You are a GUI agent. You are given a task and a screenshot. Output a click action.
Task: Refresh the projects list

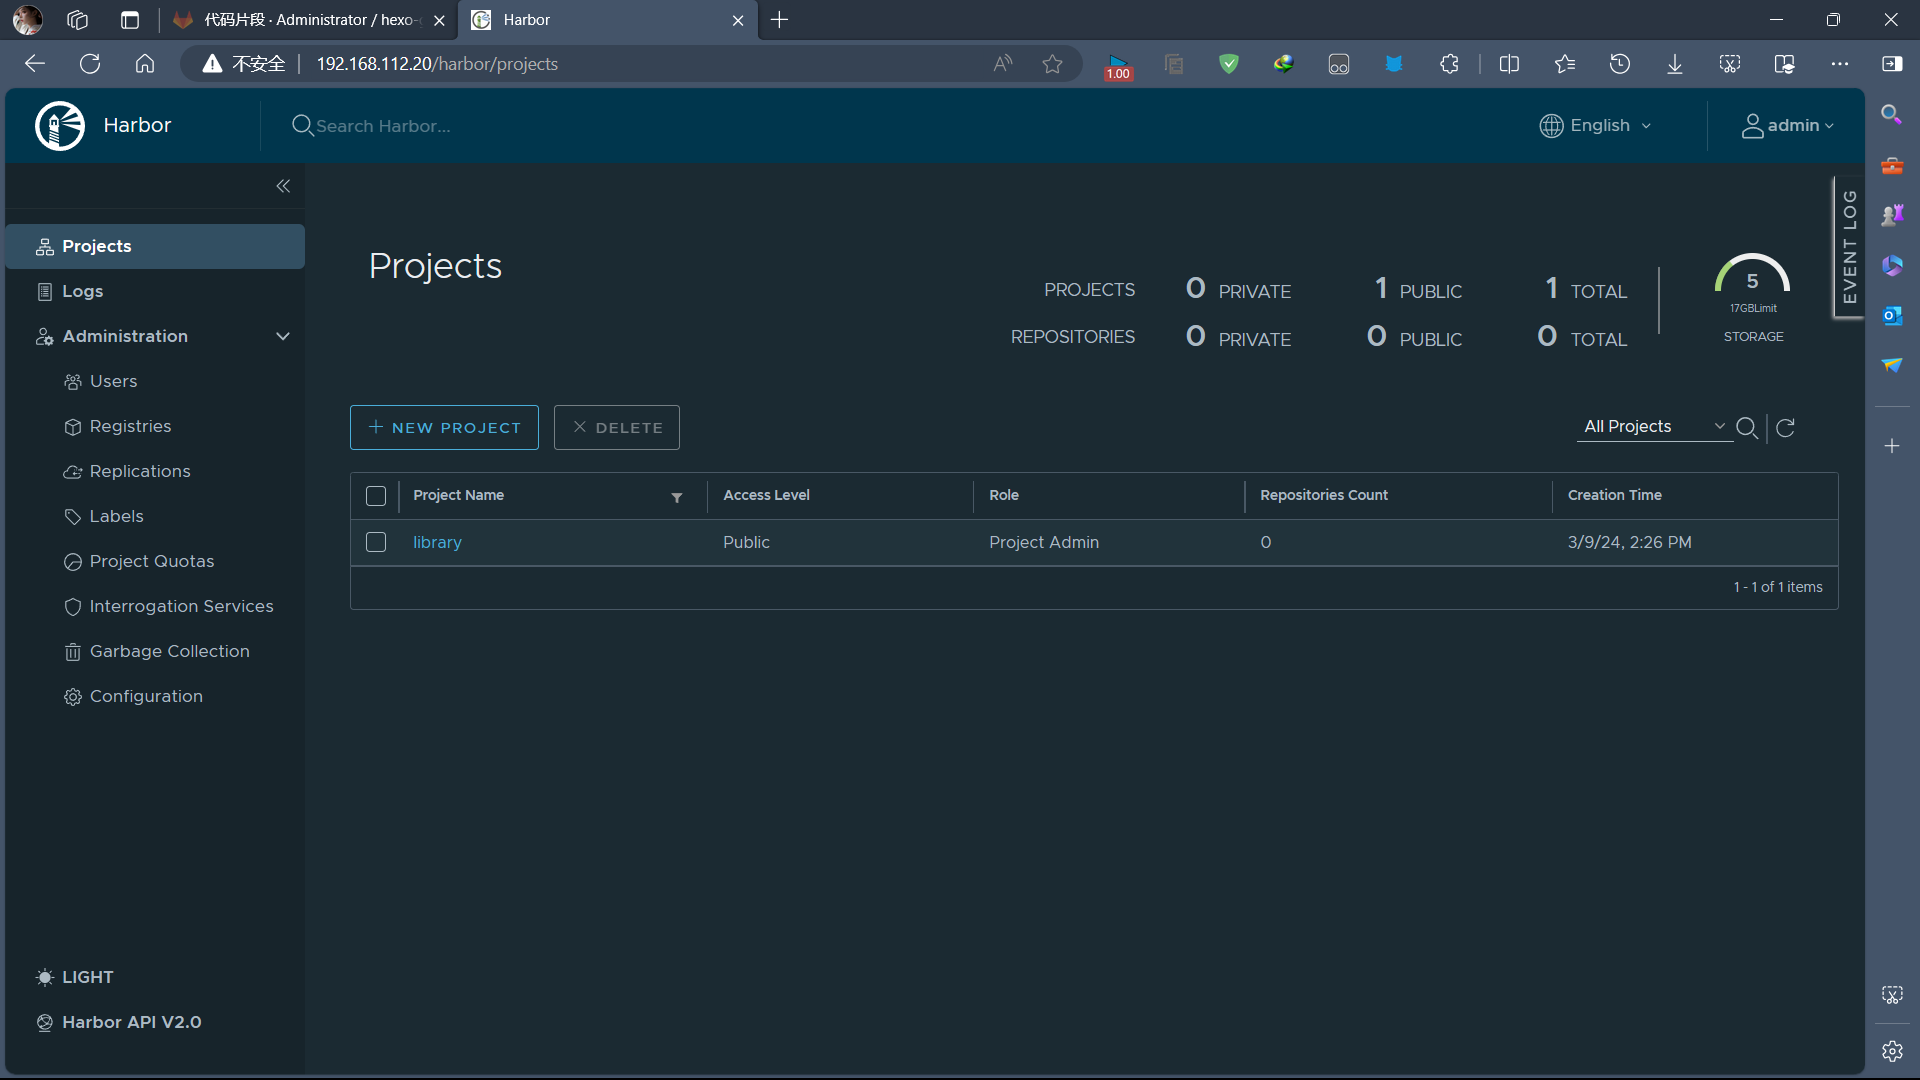tap(1785, 428)
